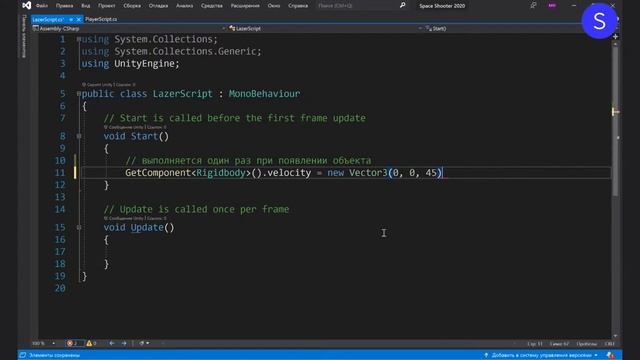Viewport: 640px width, 360px height.
Task: Open the Анализ menu
Action: [184, 6]
